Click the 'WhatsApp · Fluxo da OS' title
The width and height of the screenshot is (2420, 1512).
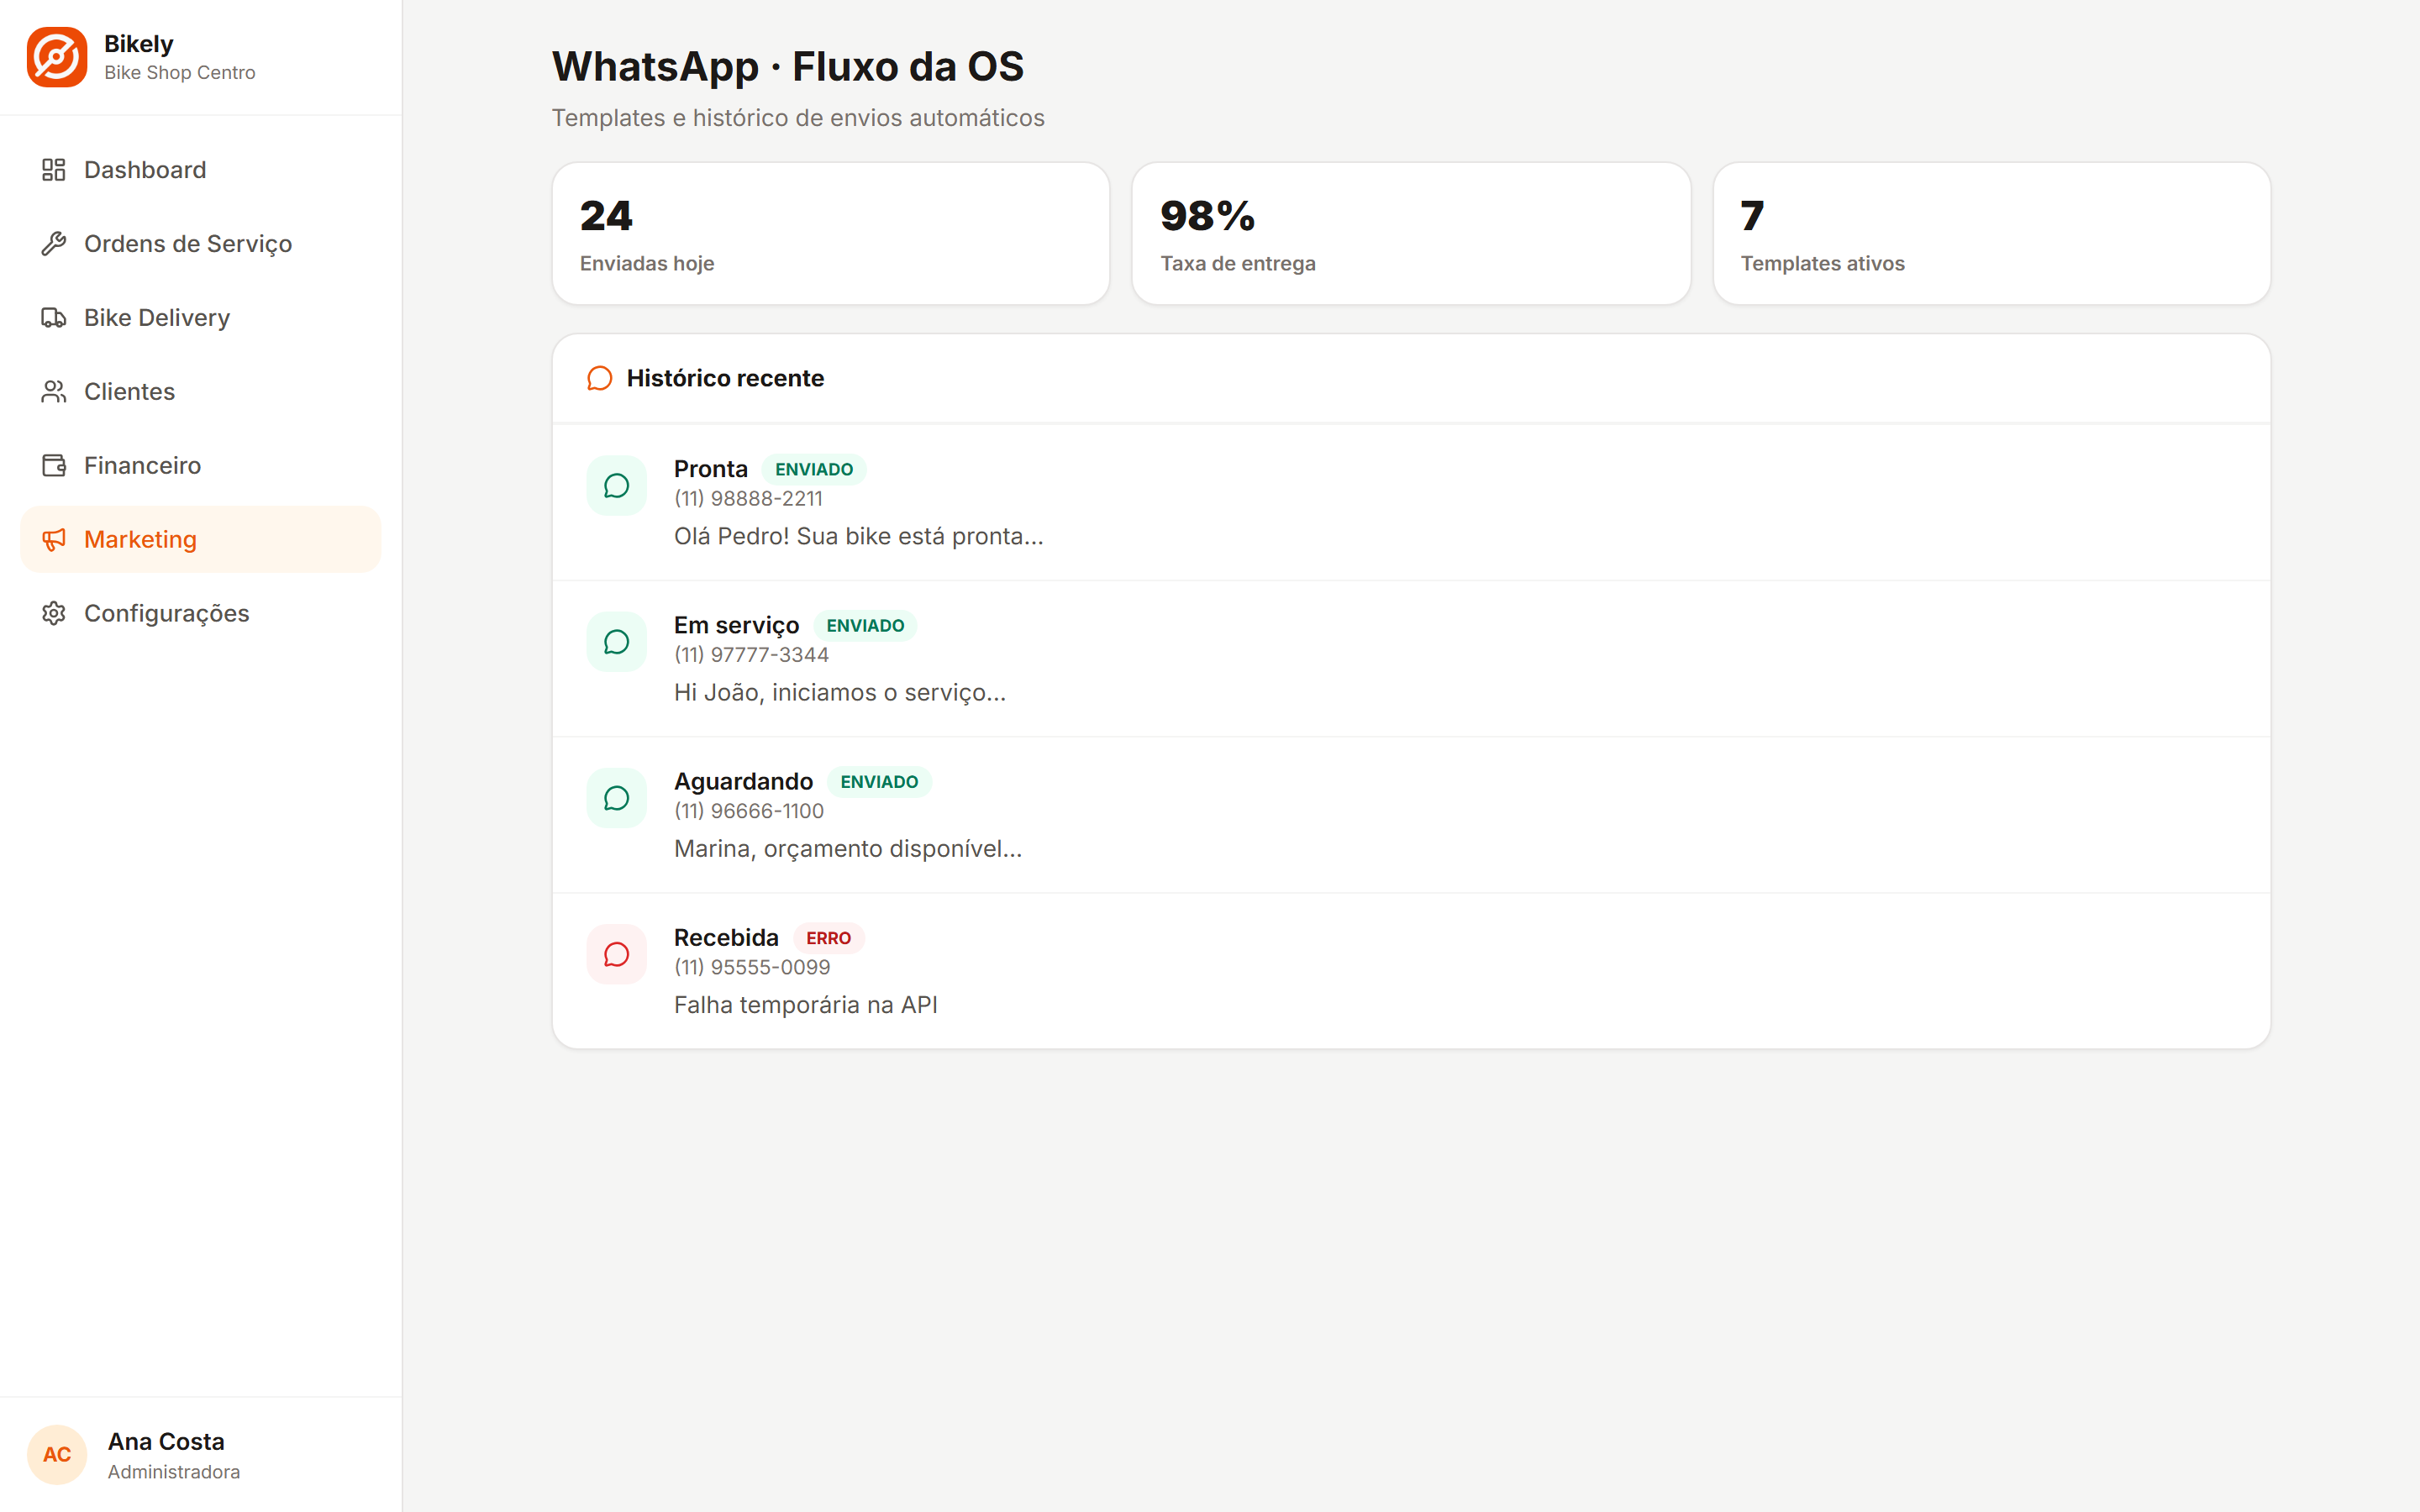(x=788, y=67)
